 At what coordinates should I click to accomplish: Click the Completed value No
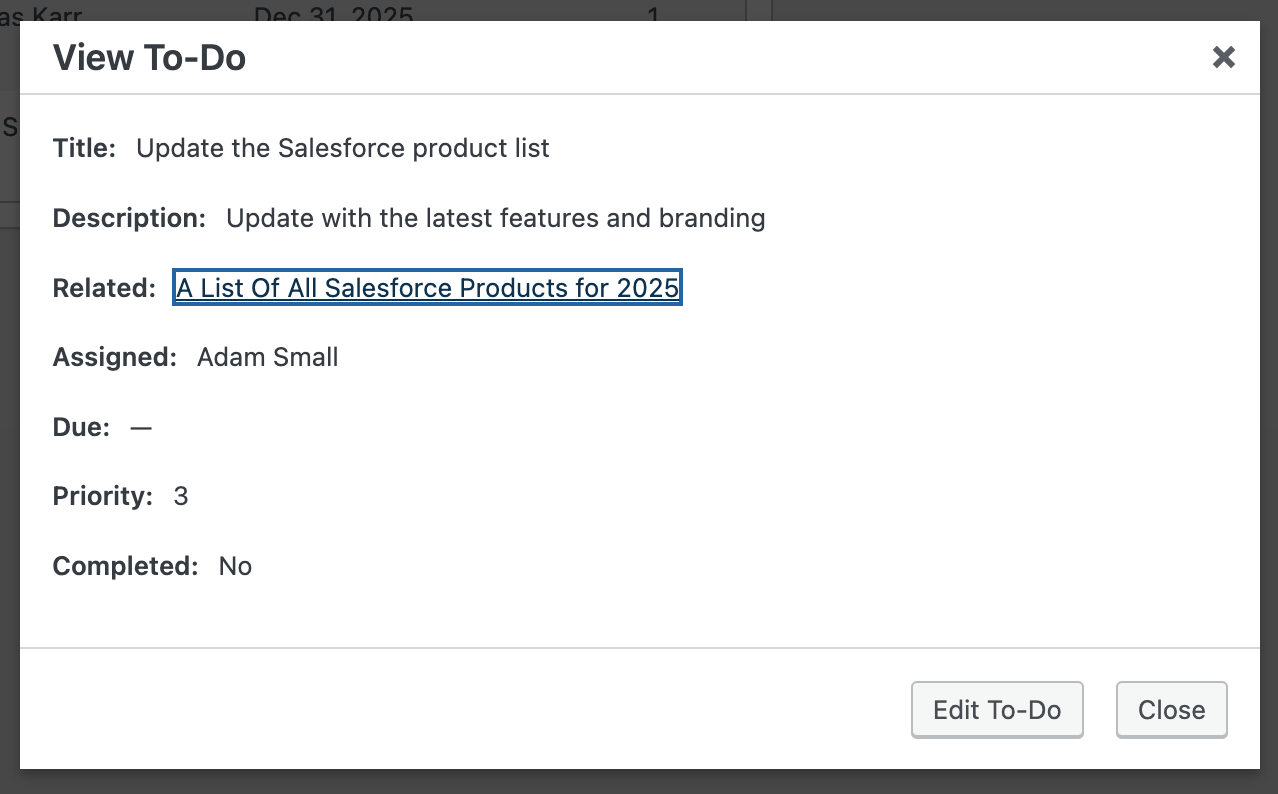point(235,566)
